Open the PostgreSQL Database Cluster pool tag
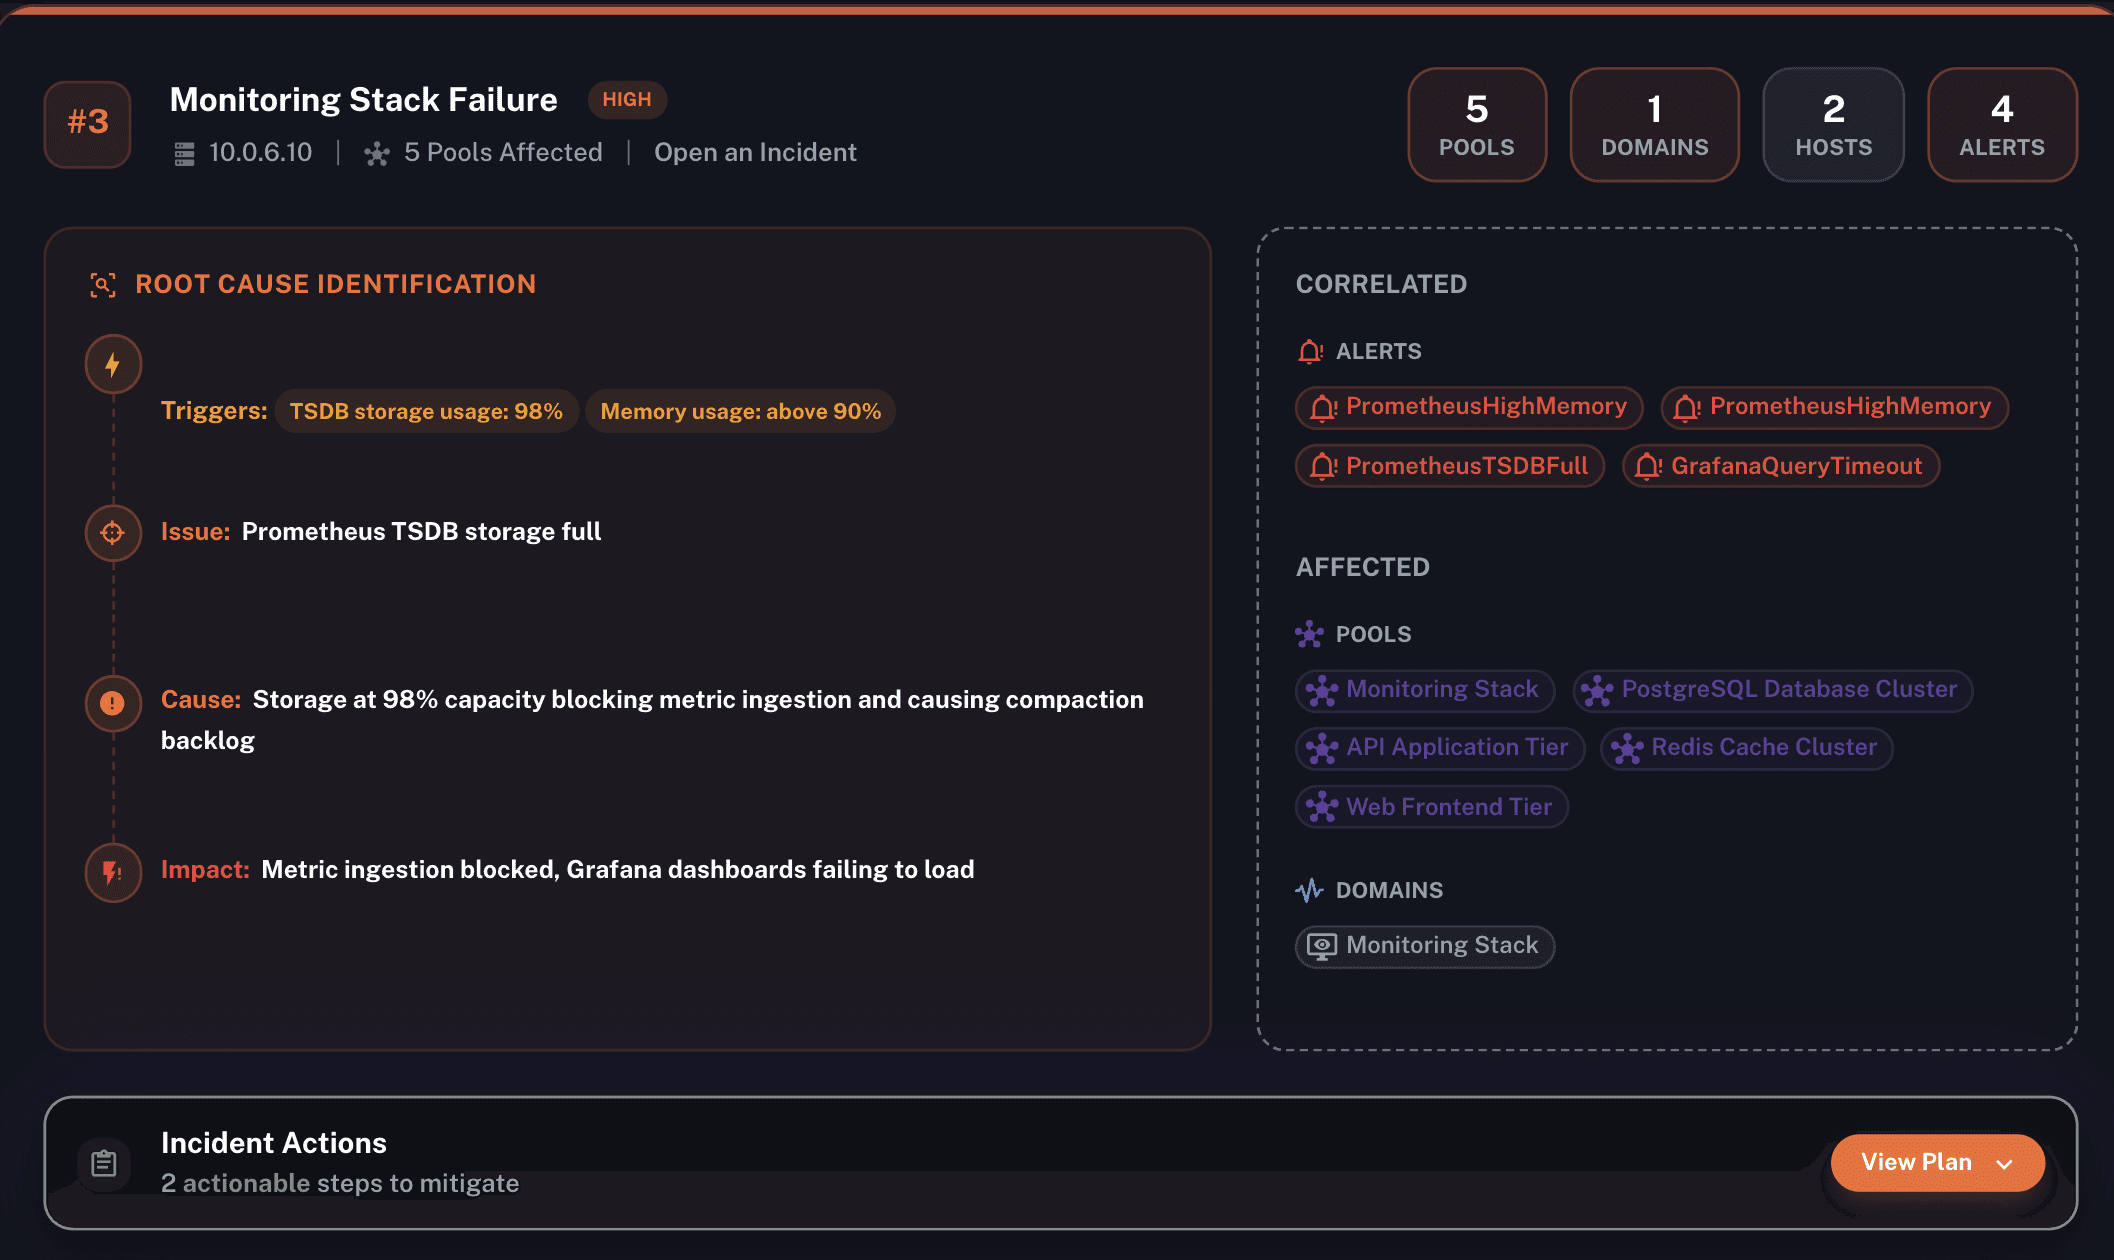This screenshot has width=2114, height=1260. tap(1772, 690)
